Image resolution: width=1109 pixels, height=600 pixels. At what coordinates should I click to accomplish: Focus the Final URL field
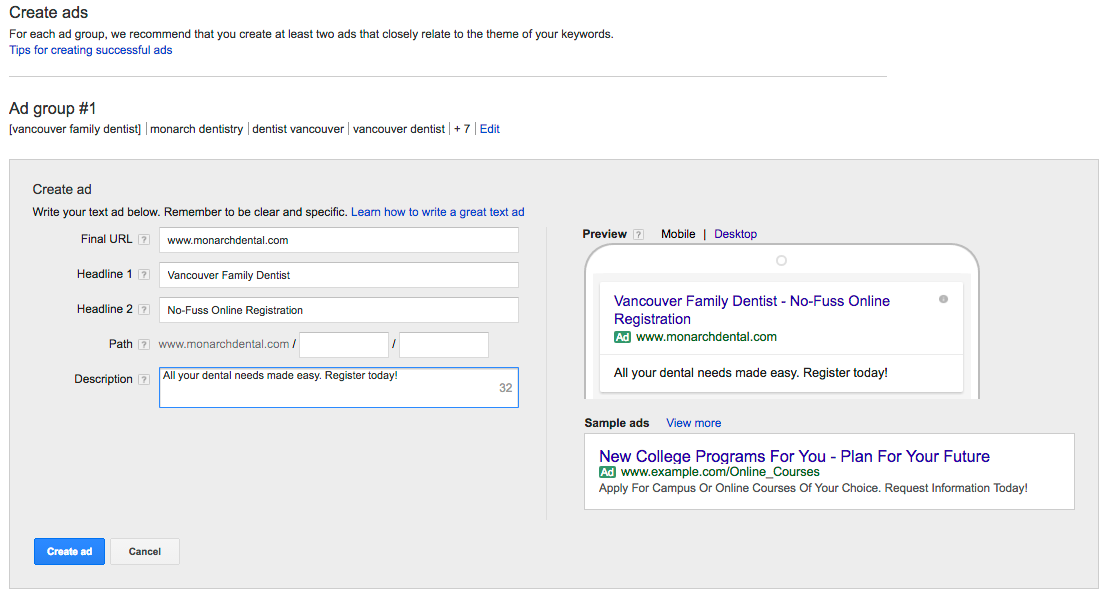pyautogui.click(x=339, y=240)
